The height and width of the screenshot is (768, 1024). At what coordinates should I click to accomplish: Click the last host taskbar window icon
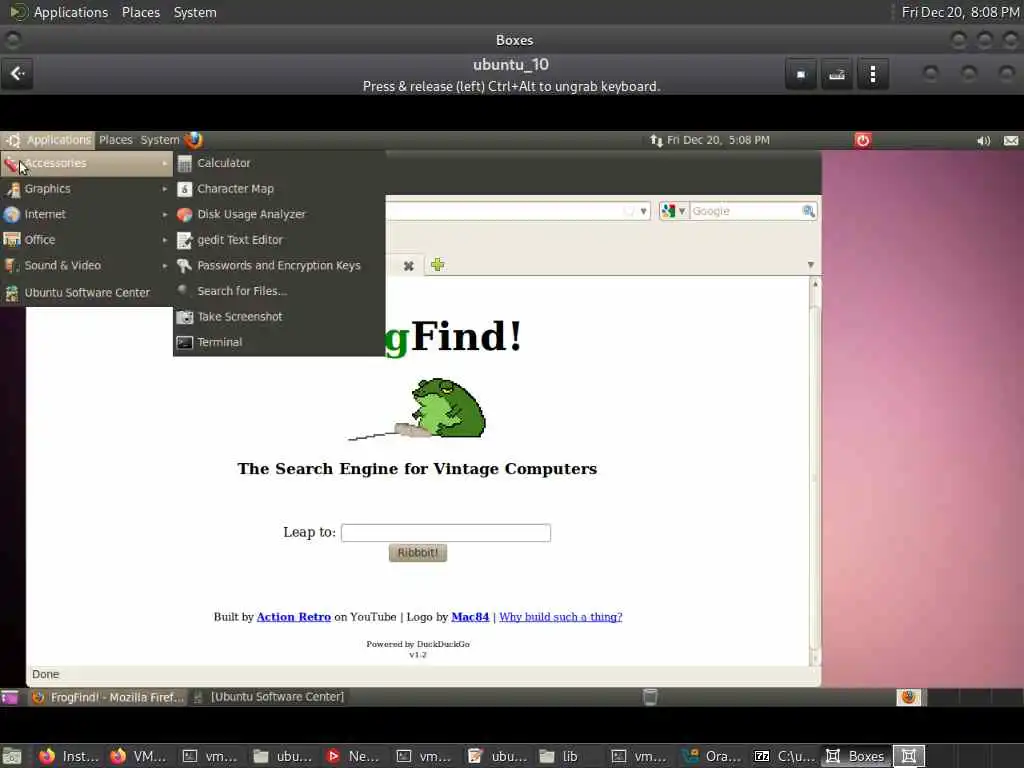(908, 756)
